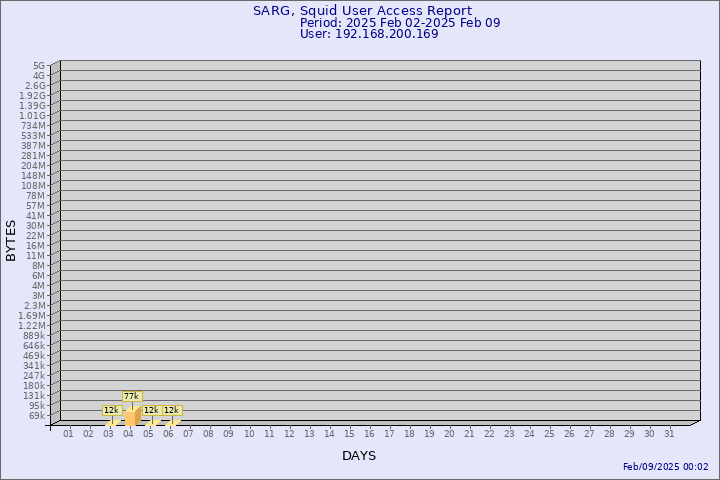Click the 5G mark on the y-axis
Viewport: 720px width, 480px height.
39,65
